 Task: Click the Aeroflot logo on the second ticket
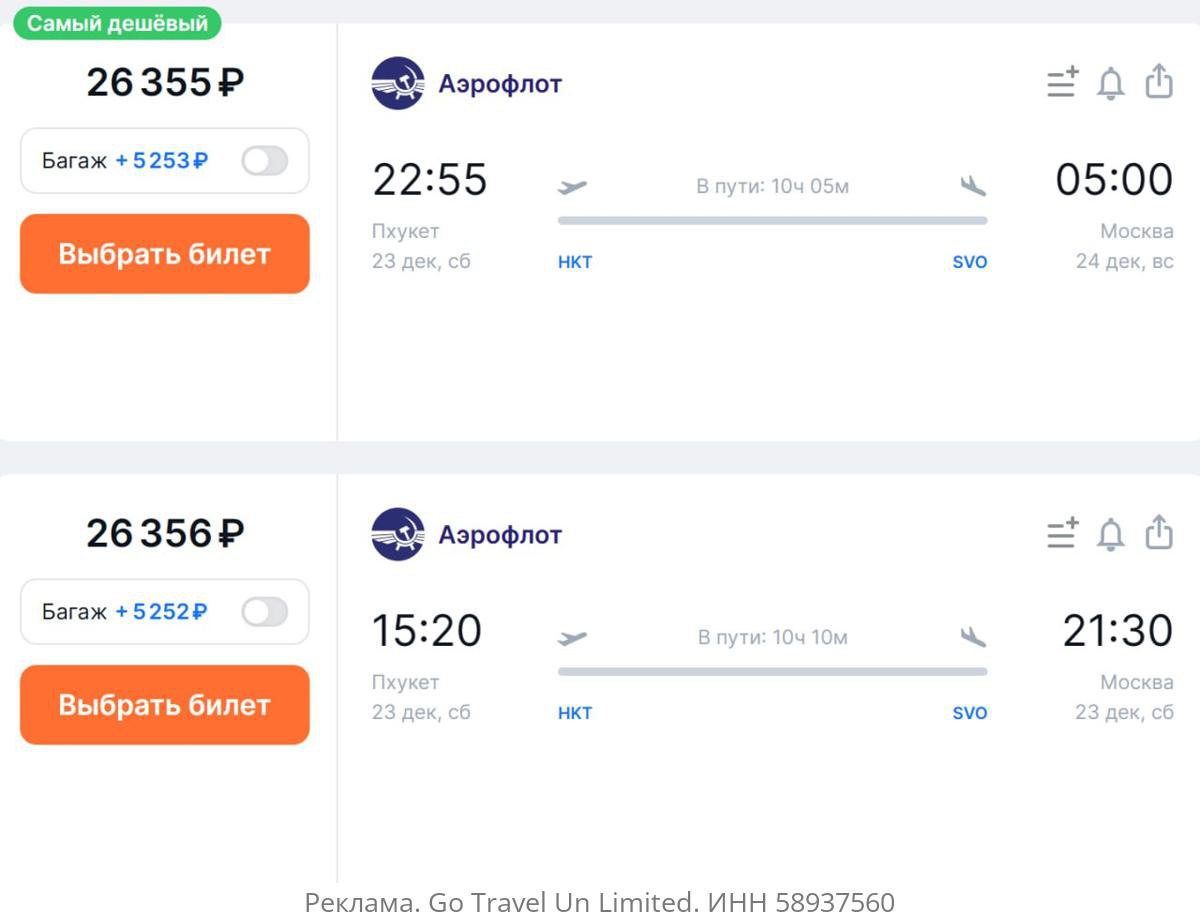pos(398,534)
